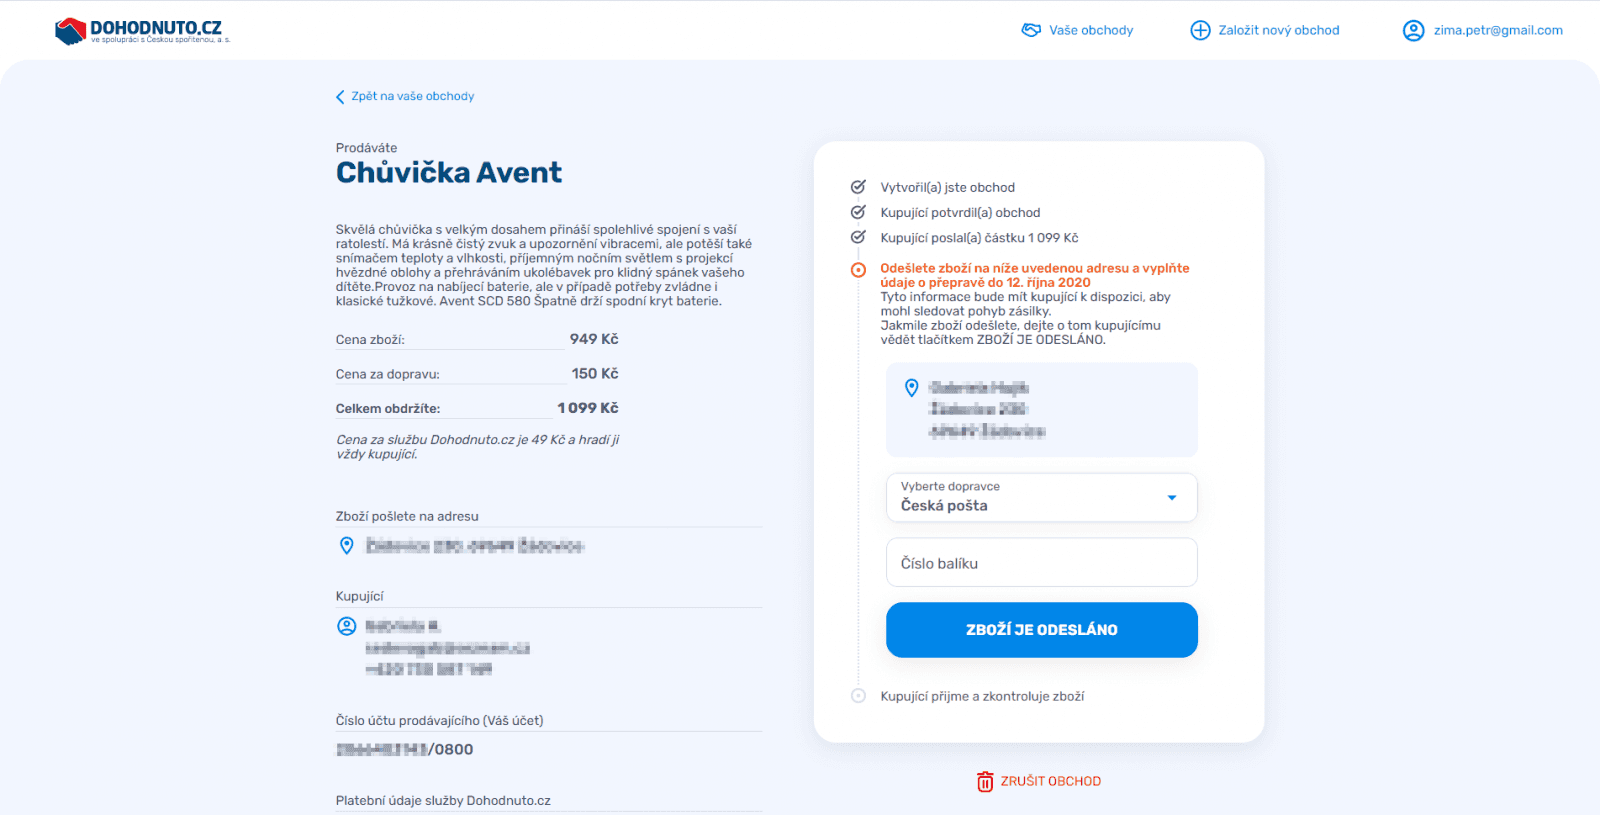The width and height of the screenshot is (1600, 815).
Task: Click the location pin in address card
Action: click(911, 388)
